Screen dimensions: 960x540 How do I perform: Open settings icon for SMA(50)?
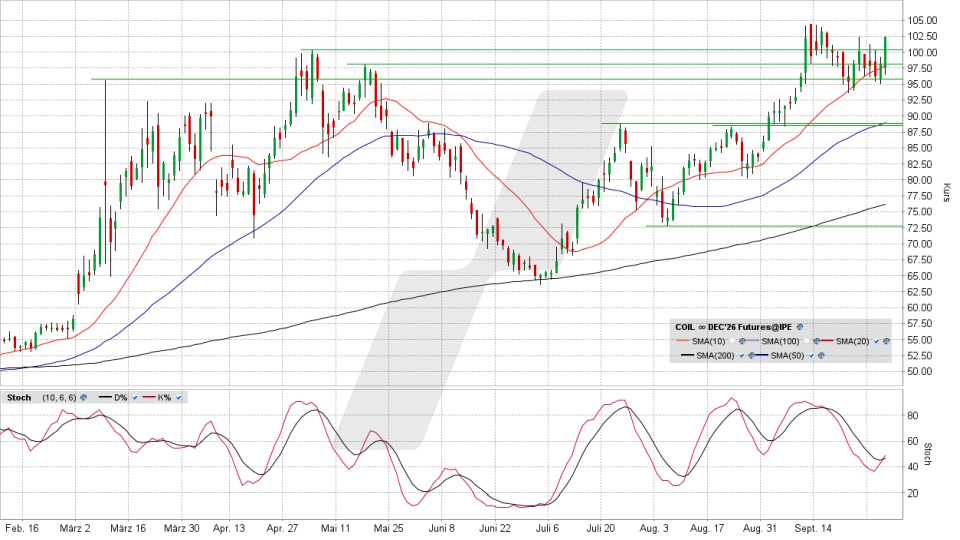click(821, 356)
